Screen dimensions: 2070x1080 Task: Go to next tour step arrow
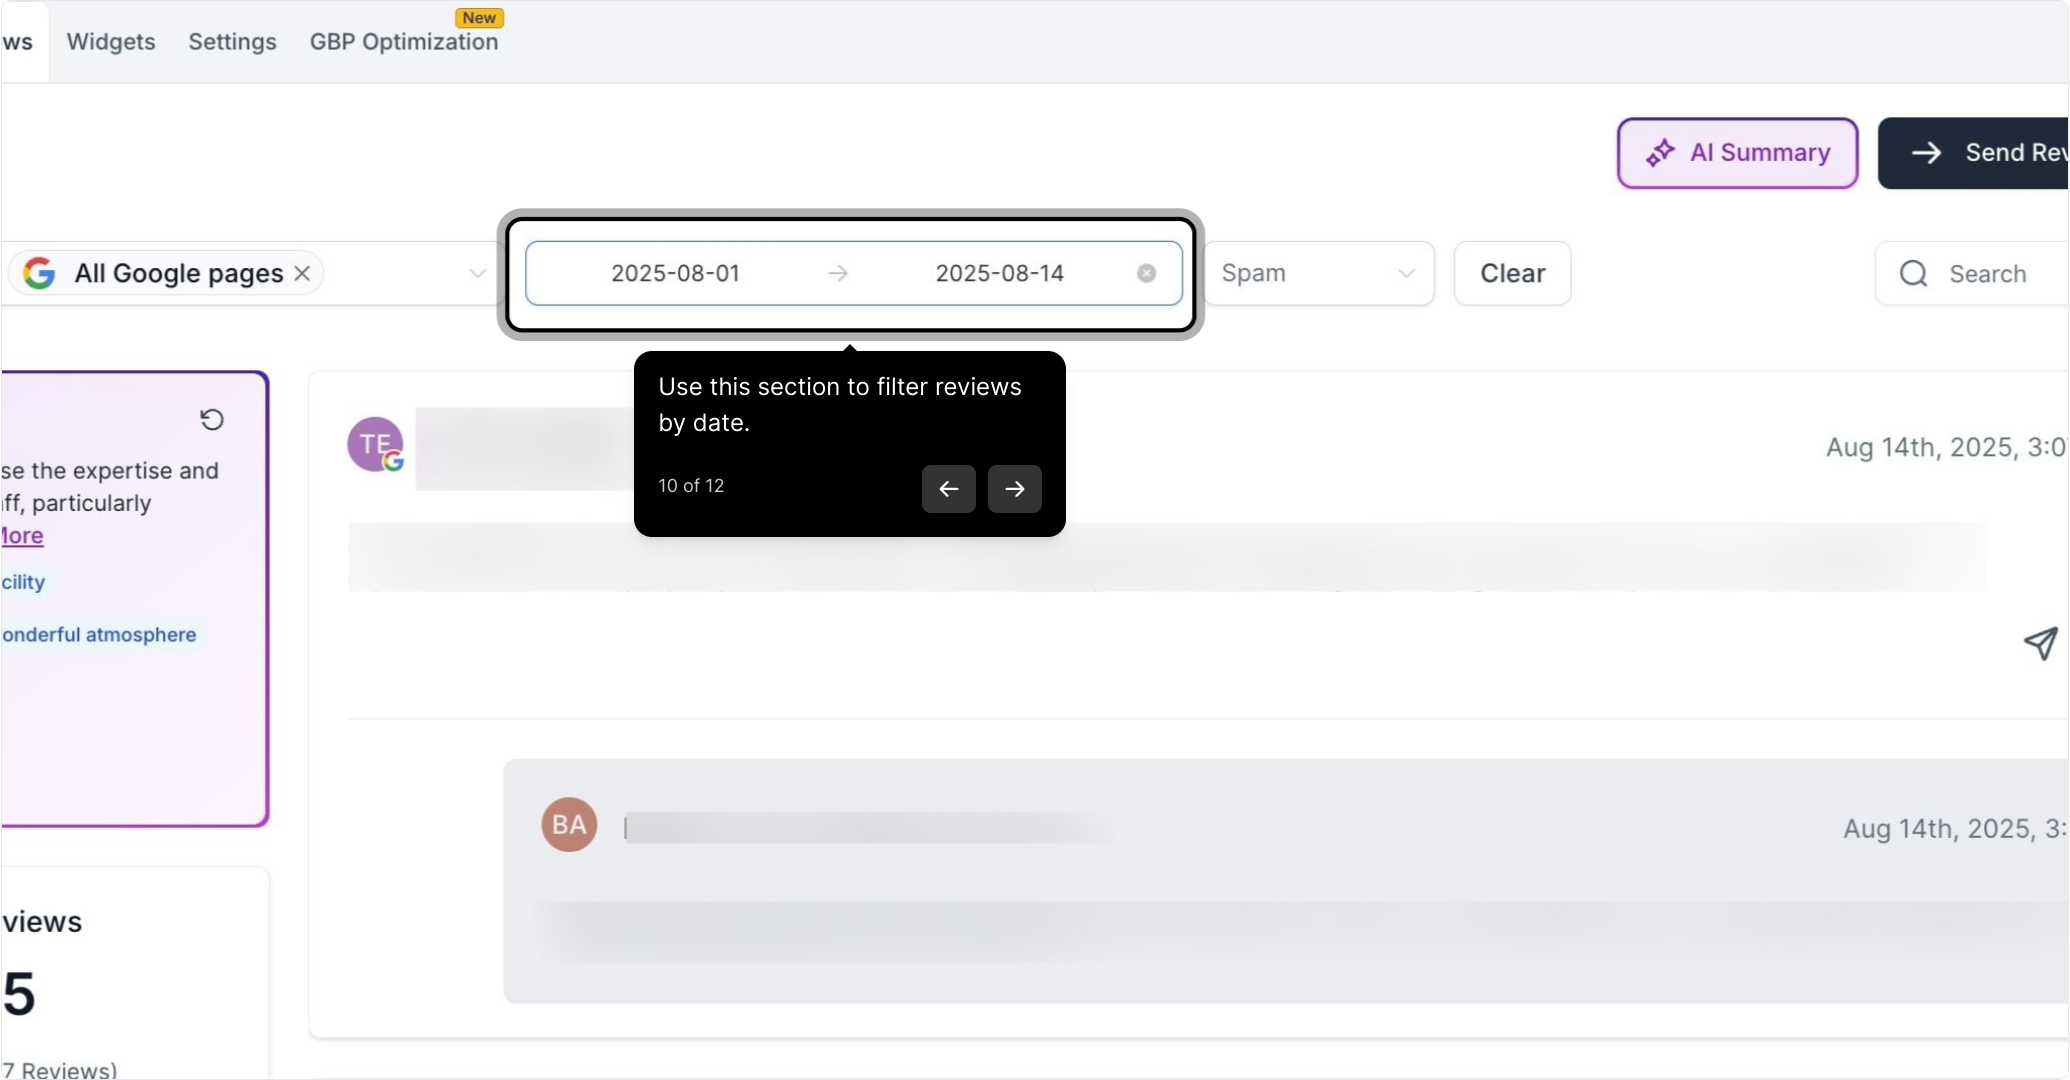(x=1014, y=488)
